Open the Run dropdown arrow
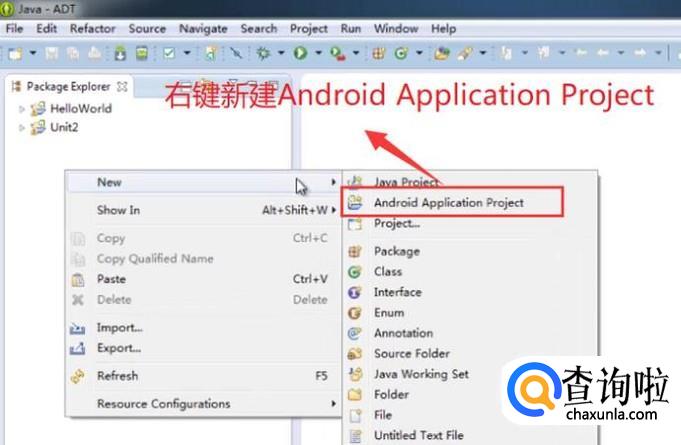This screenshot has height=445, width=681. click(318, 53)
